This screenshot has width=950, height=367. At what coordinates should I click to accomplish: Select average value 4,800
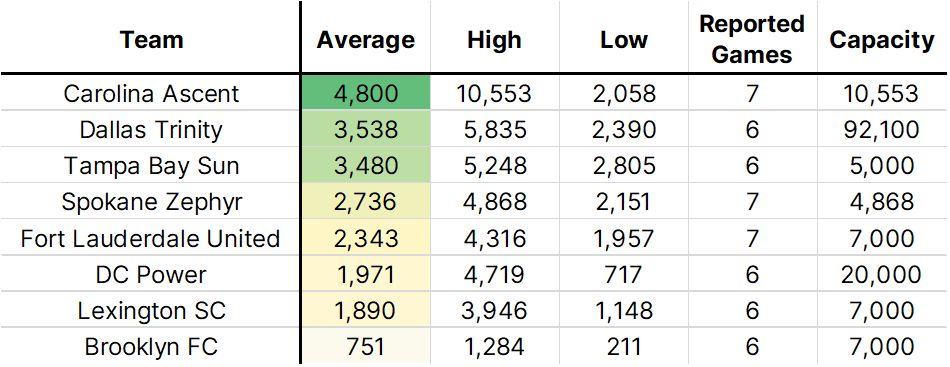(366, 94)
